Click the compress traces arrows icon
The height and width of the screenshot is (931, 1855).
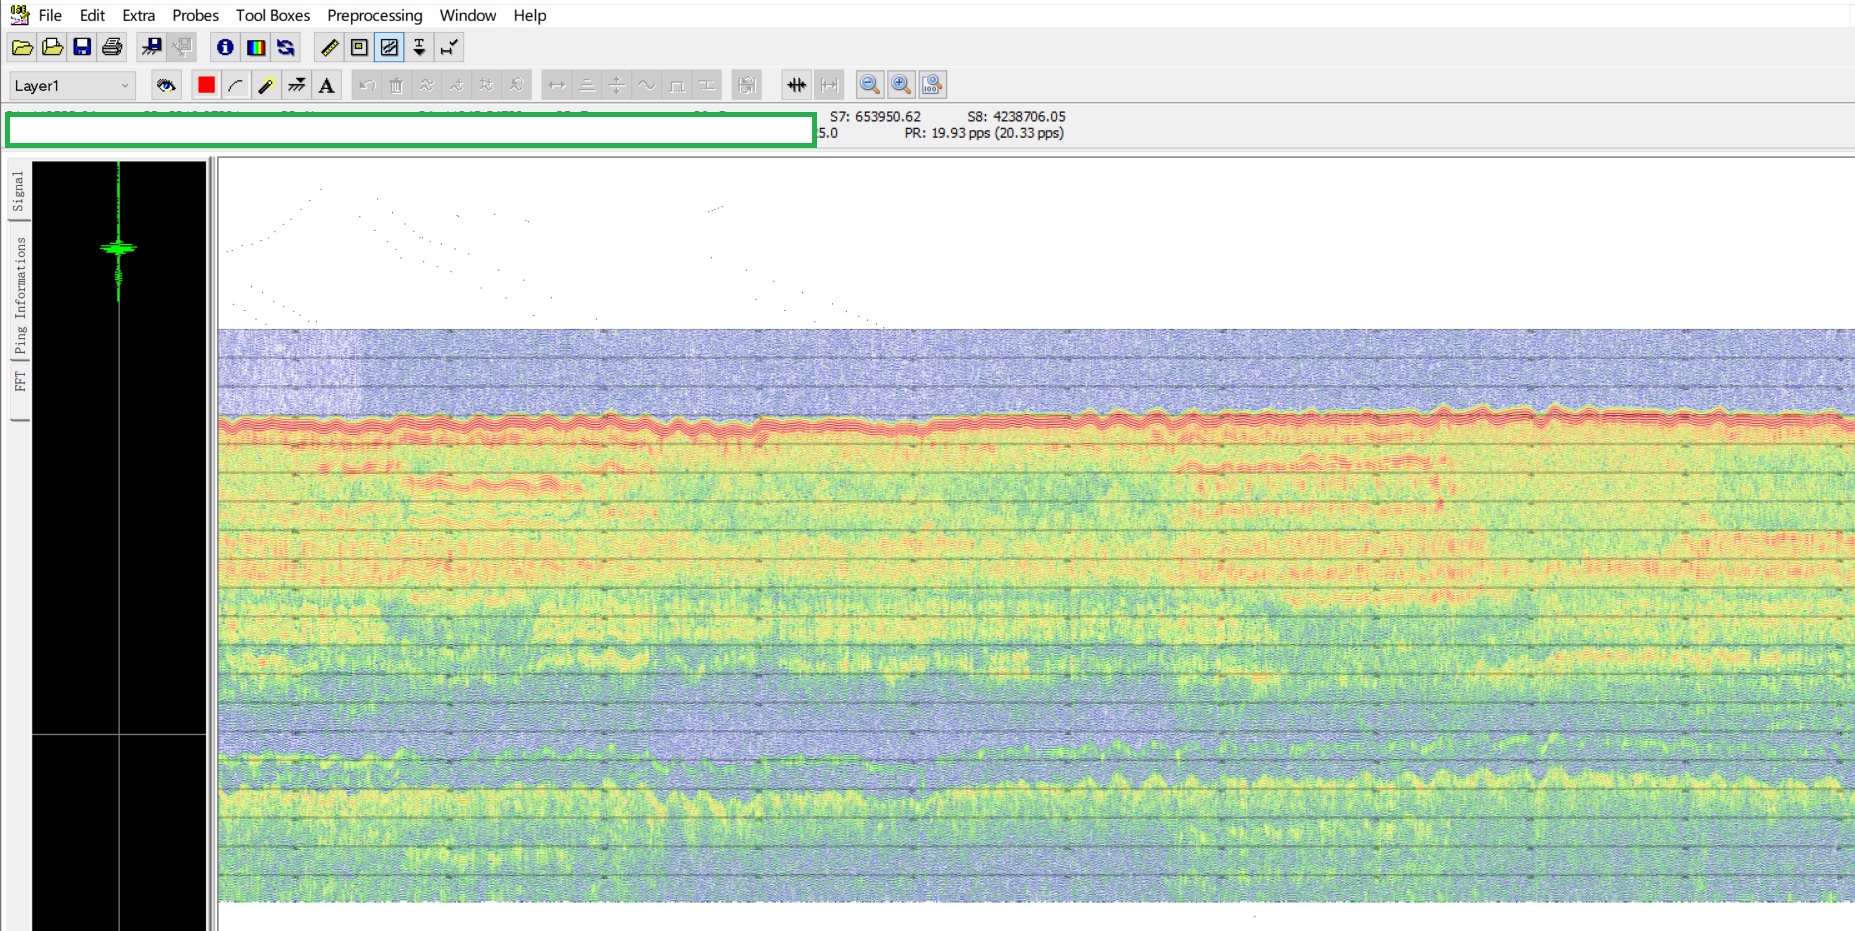coord(797,85)
